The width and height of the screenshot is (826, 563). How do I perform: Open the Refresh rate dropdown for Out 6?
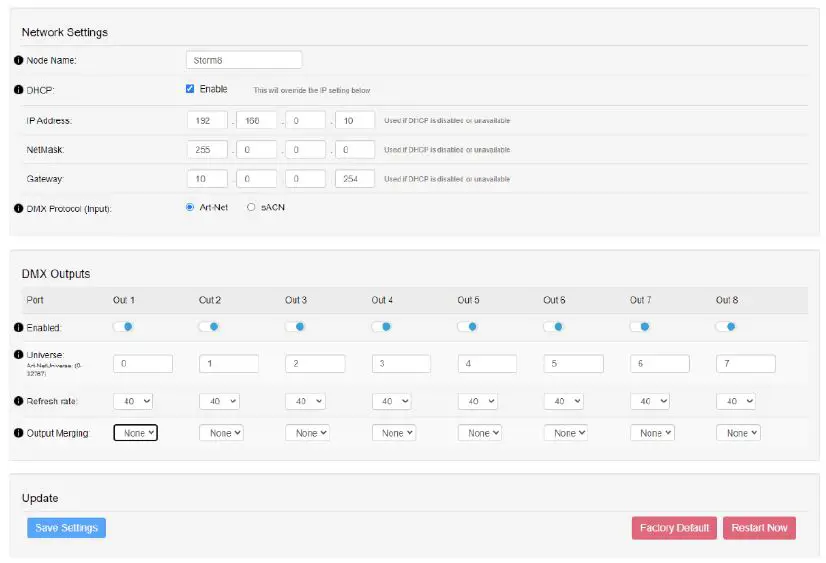pos(564,401)
